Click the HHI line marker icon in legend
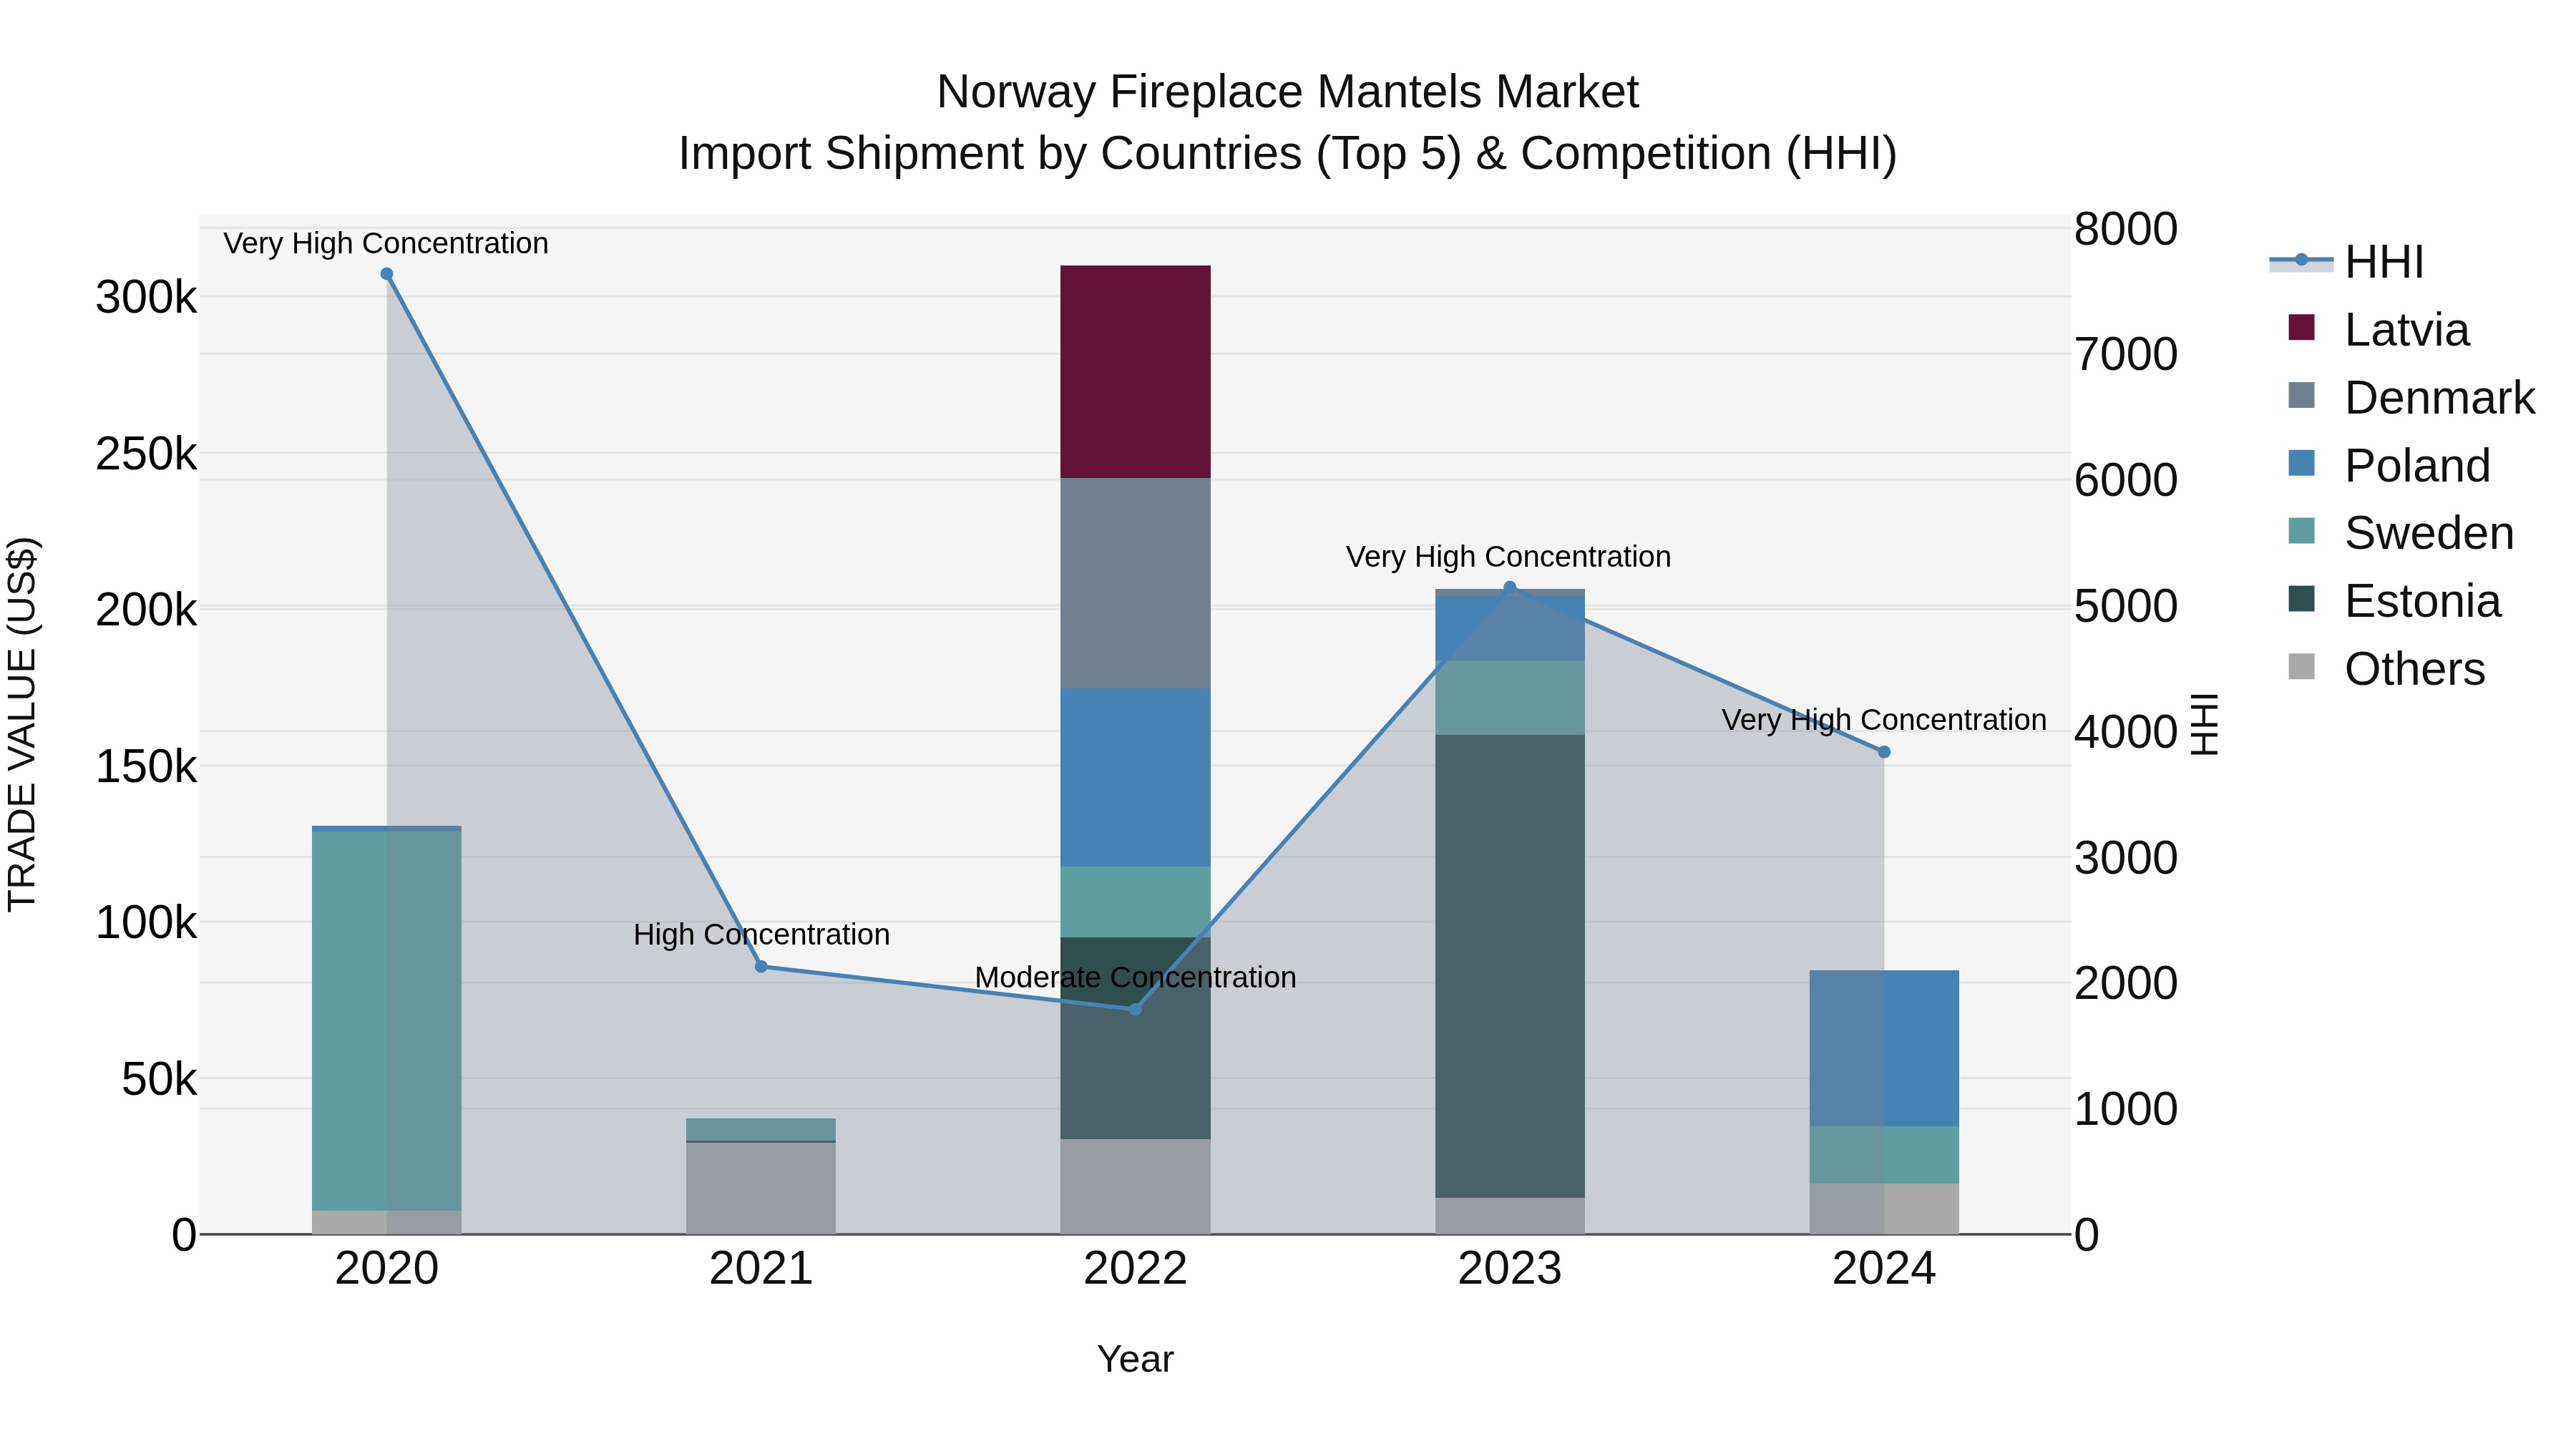The width and height of the screenshot is (2576, 1449). coord(2301,261)
